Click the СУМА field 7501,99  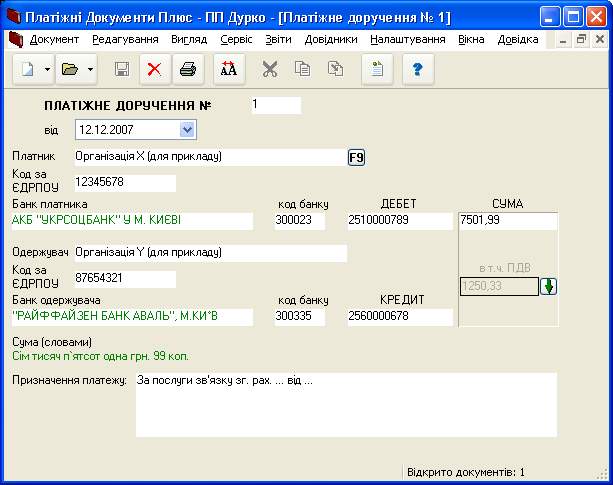click(x=508, y=221)
